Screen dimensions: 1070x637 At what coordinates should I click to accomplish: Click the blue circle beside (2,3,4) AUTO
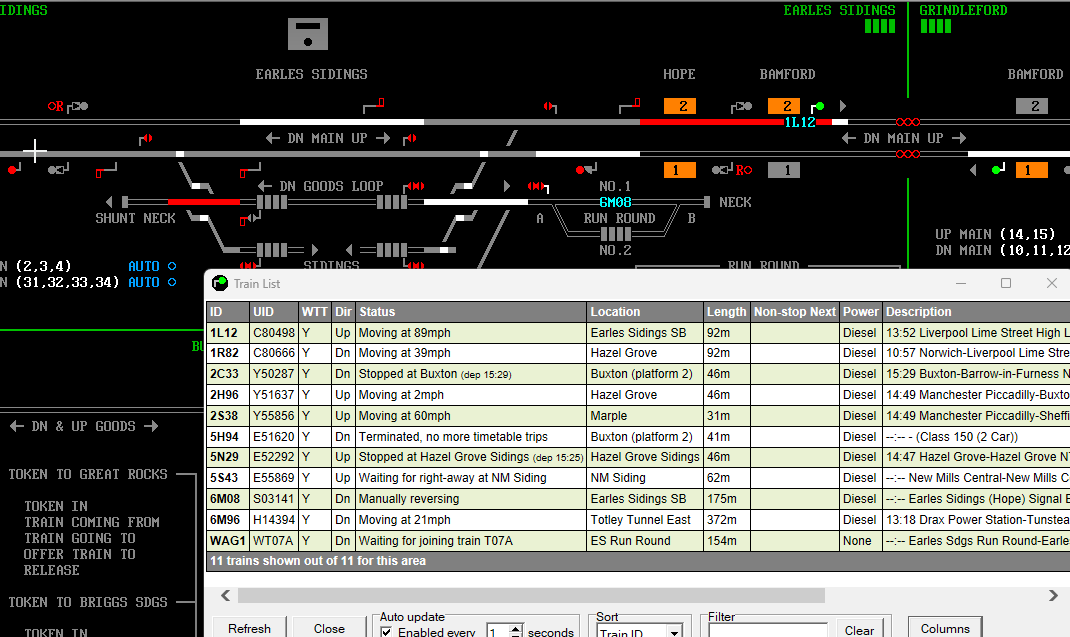(172, 266)
